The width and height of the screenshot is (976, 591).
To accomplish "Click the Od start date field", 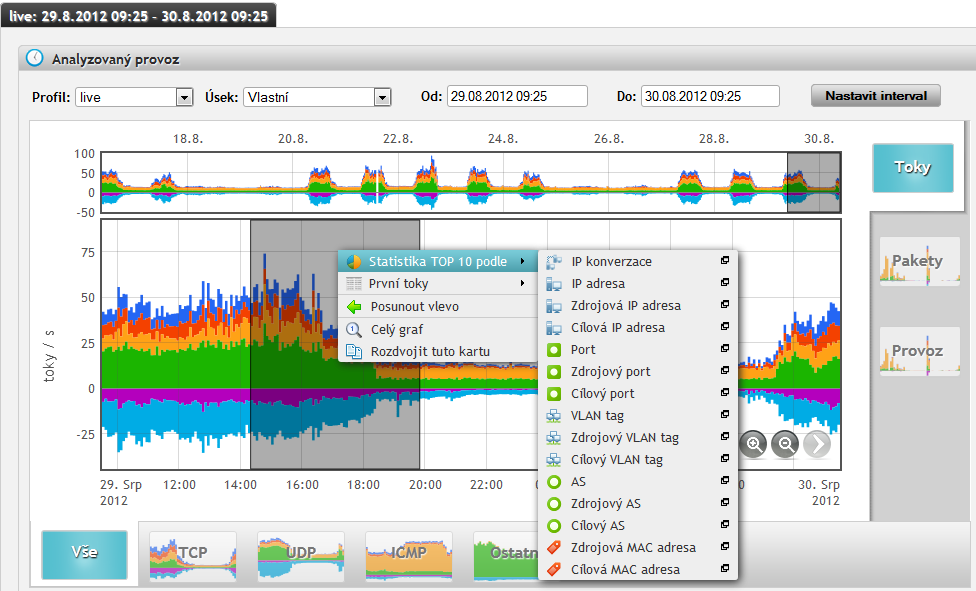I will point(517,97).
